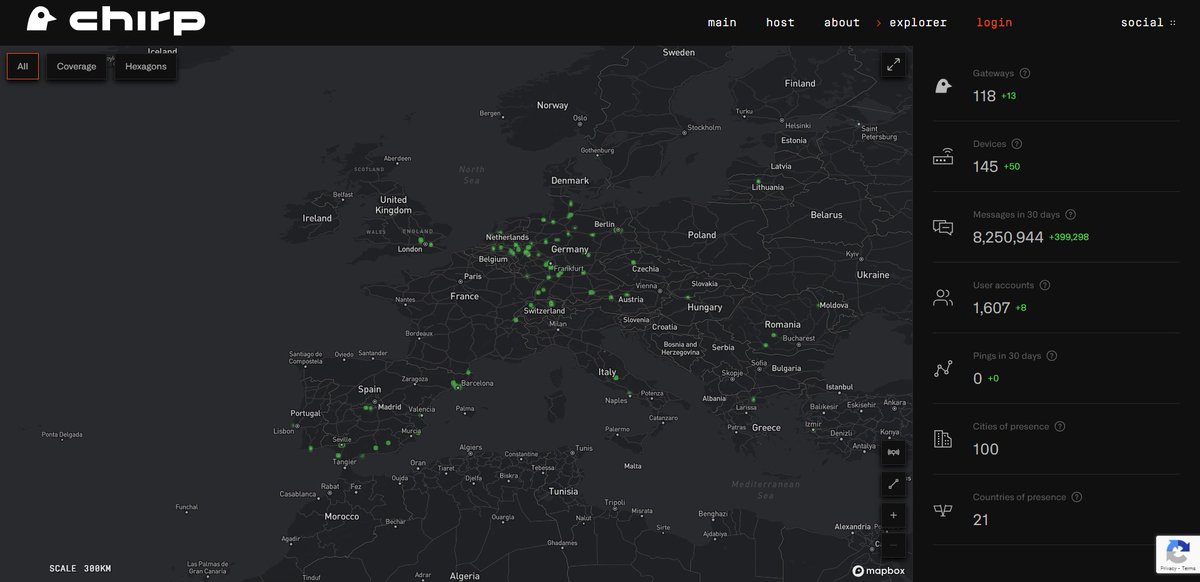Click the Messages chat bubbles icon
This screenshot has width=1200, height=582.
coord(943,227)
